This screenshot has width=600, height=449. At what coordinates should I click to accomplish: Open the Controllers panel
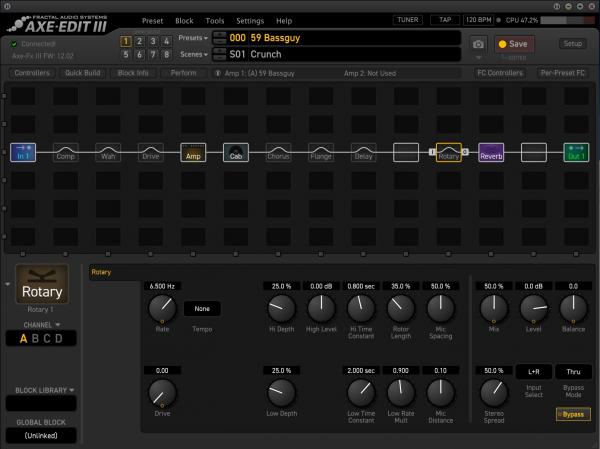point(32,73)
